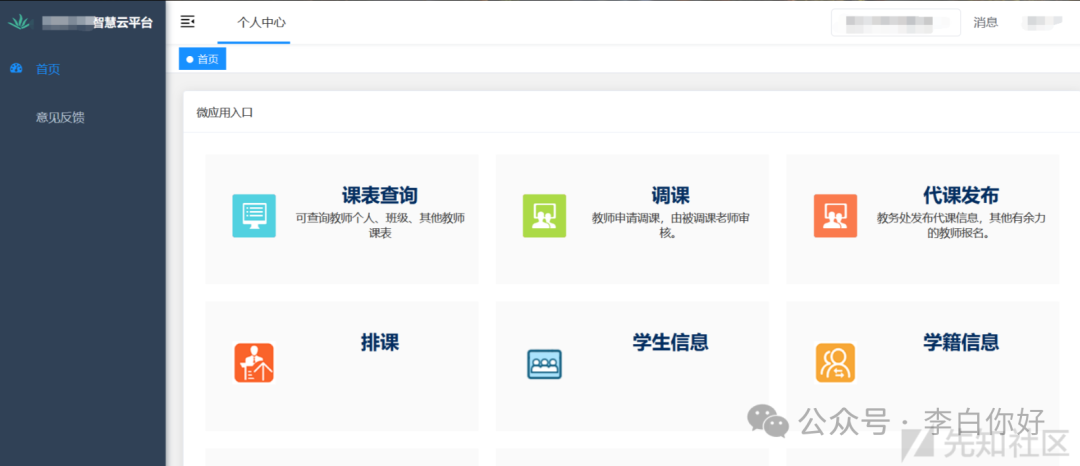1080x466 pixels.
Task: Open 意见反馈 in the sidebar
Action: click(60, 117)
